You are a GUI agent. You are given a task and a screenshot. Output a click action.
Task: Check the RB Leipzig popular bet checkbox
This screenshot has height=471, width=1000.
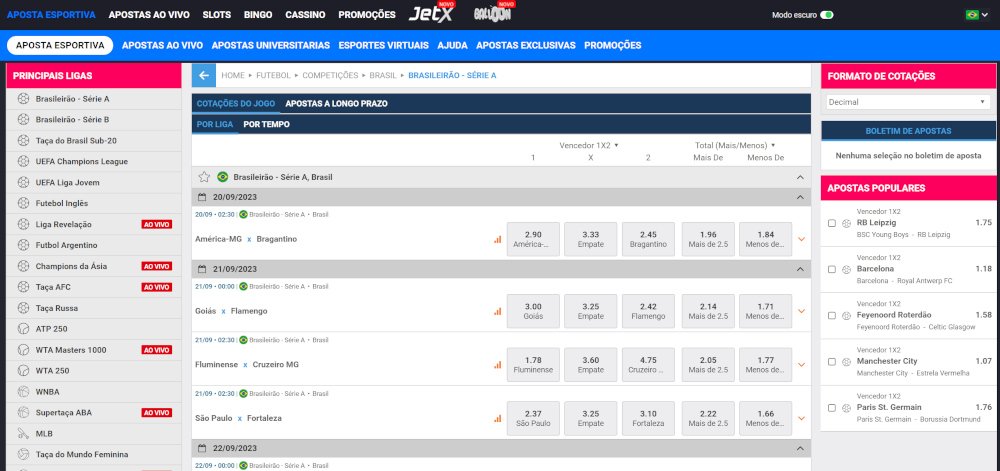pos(832,223)
